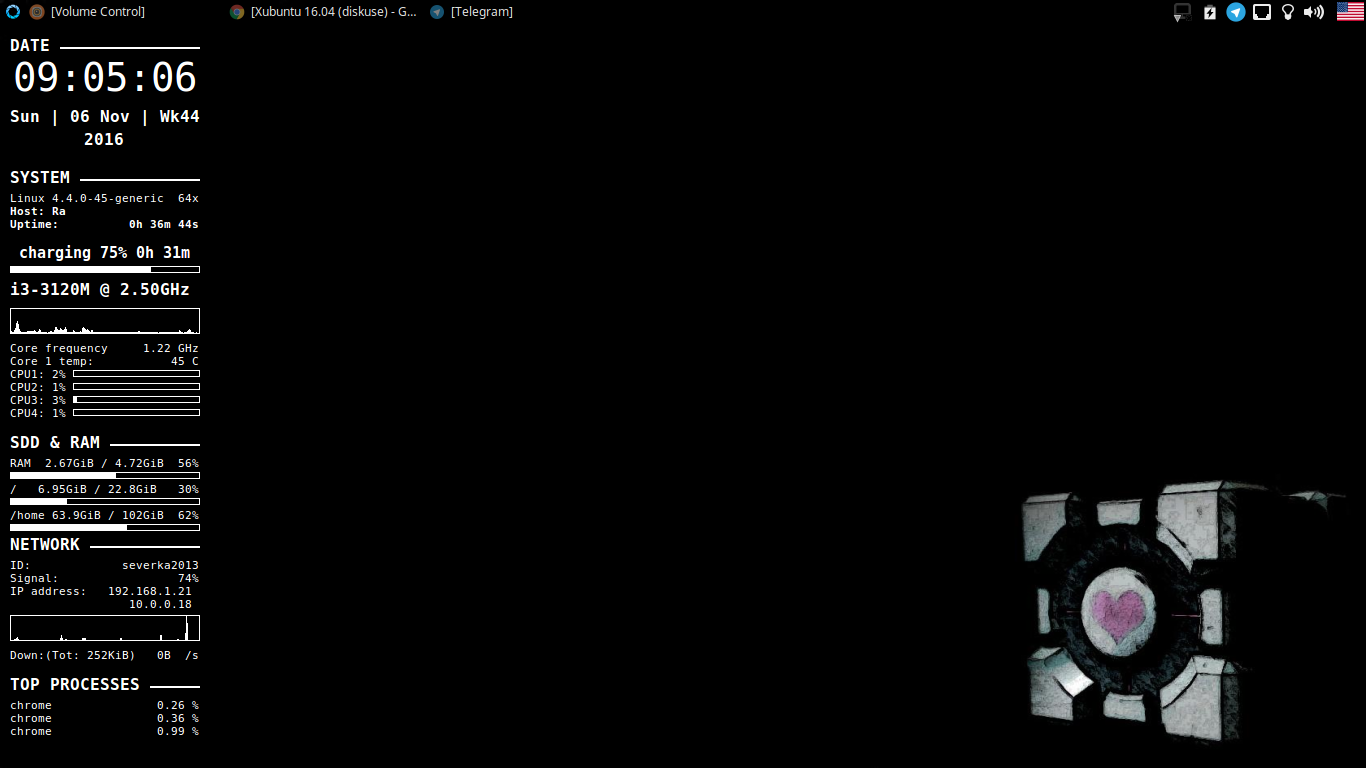Click the CPU usage history graph
This screenshot has width=1366, height=768.
click(x=105, y=321)
